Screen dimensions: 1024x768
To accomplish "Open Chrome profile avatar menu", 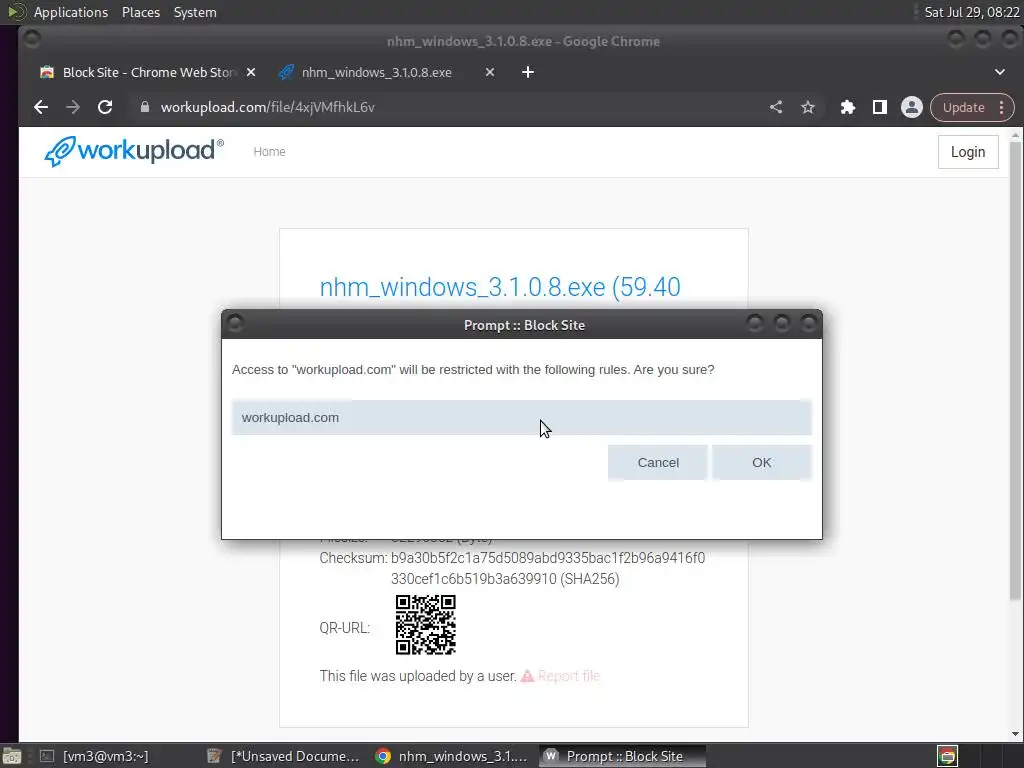I will [912, 107].
